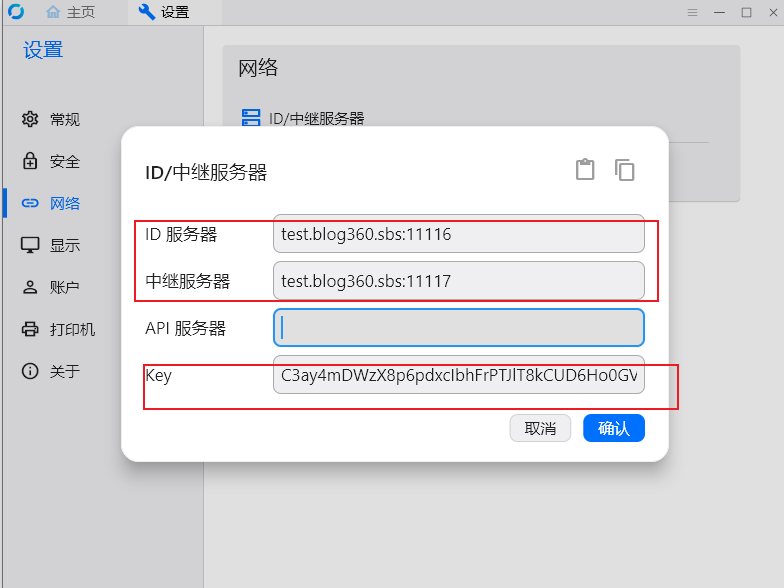Click the 确认 confirm button

click(614, 428)
